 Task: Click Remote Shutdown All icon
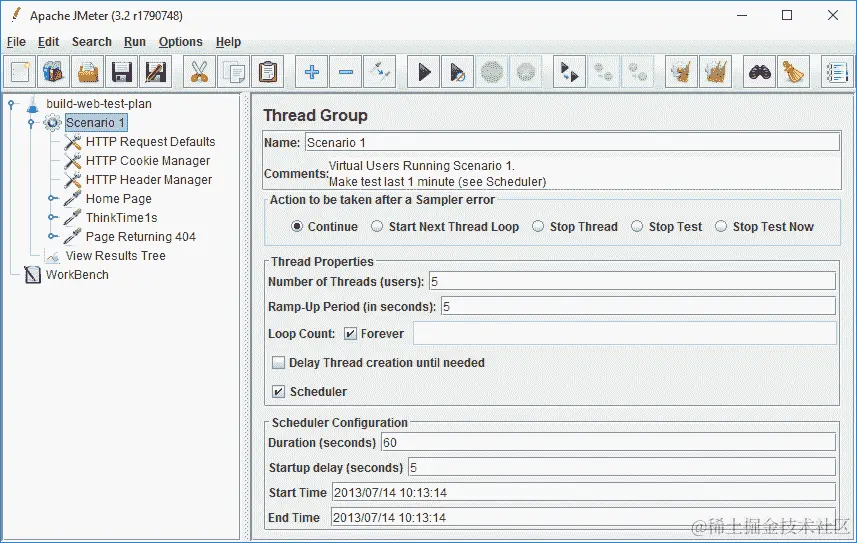point(637,72)
